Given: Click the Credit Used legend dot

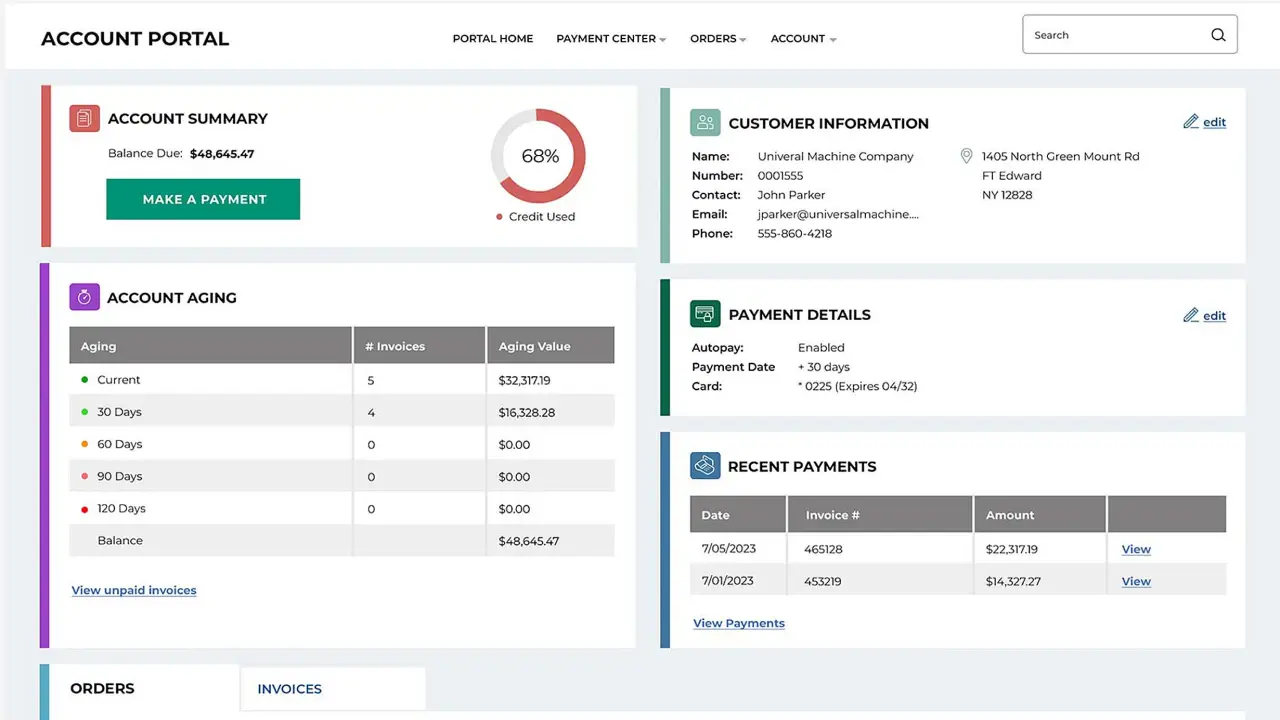Looking at the screenshot, I should click(x=499, y=217).
